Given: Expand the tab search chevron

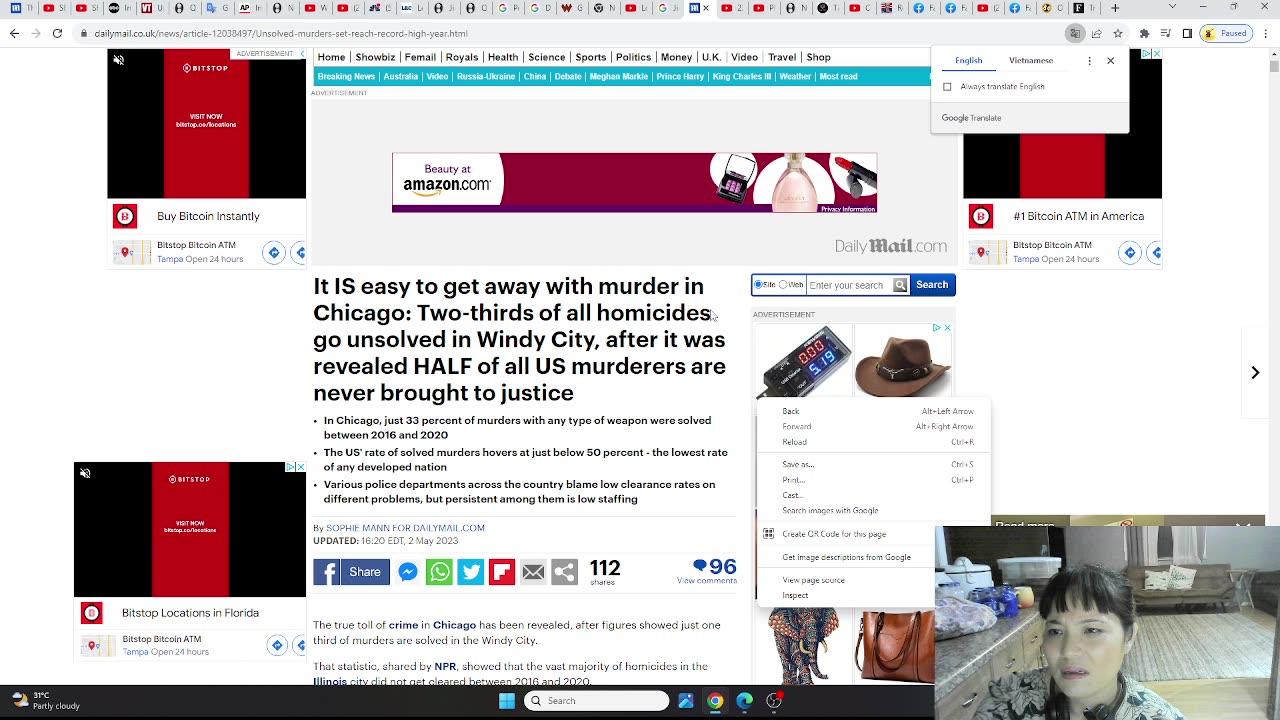Looking at the screenshot, I should [x=1172, y=8].
